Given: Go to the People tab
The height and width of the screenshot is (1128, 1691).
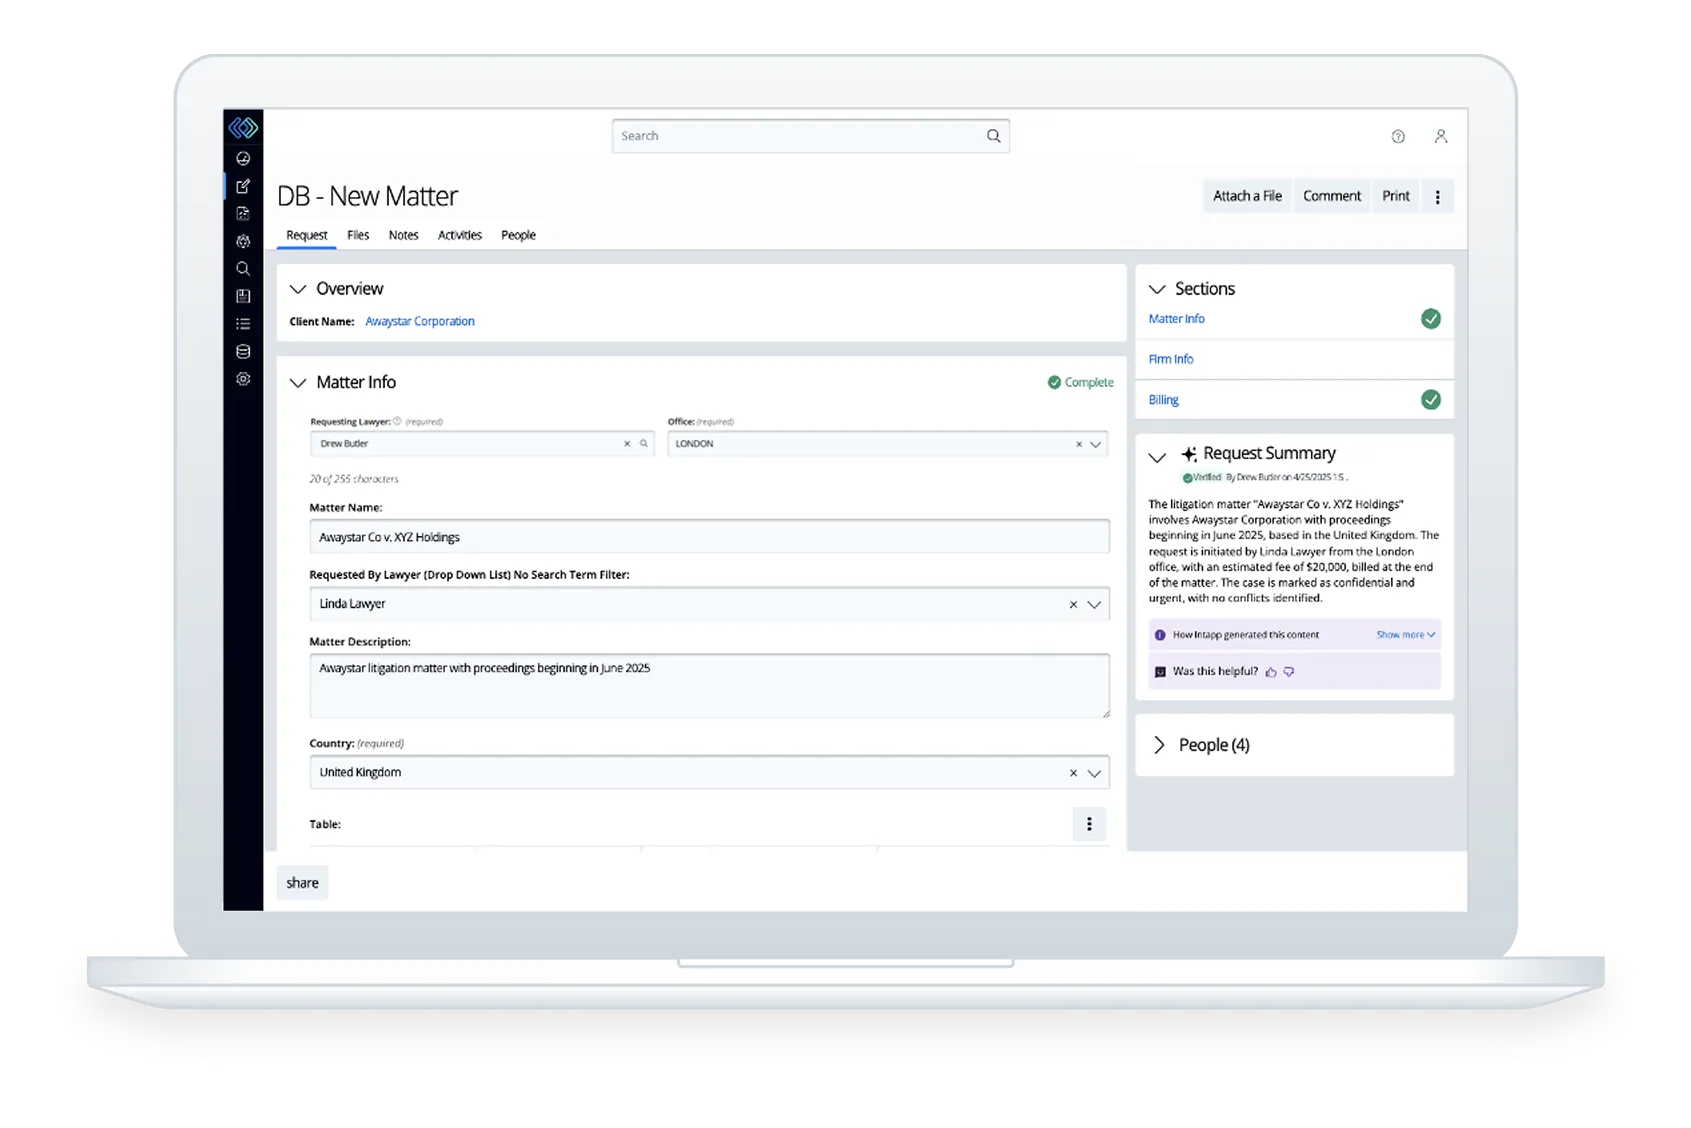Looking at the screenshot, I should click(x=518, y=235).
